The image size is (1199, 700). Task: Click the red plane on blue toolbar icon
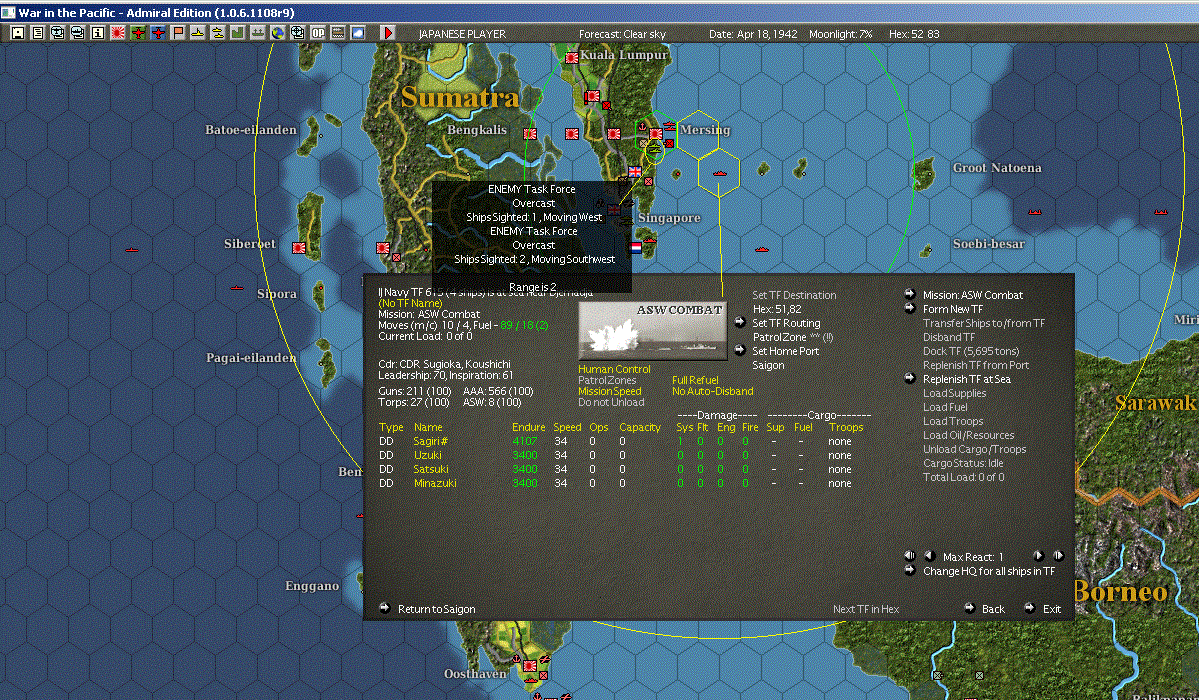coord(158,33)
